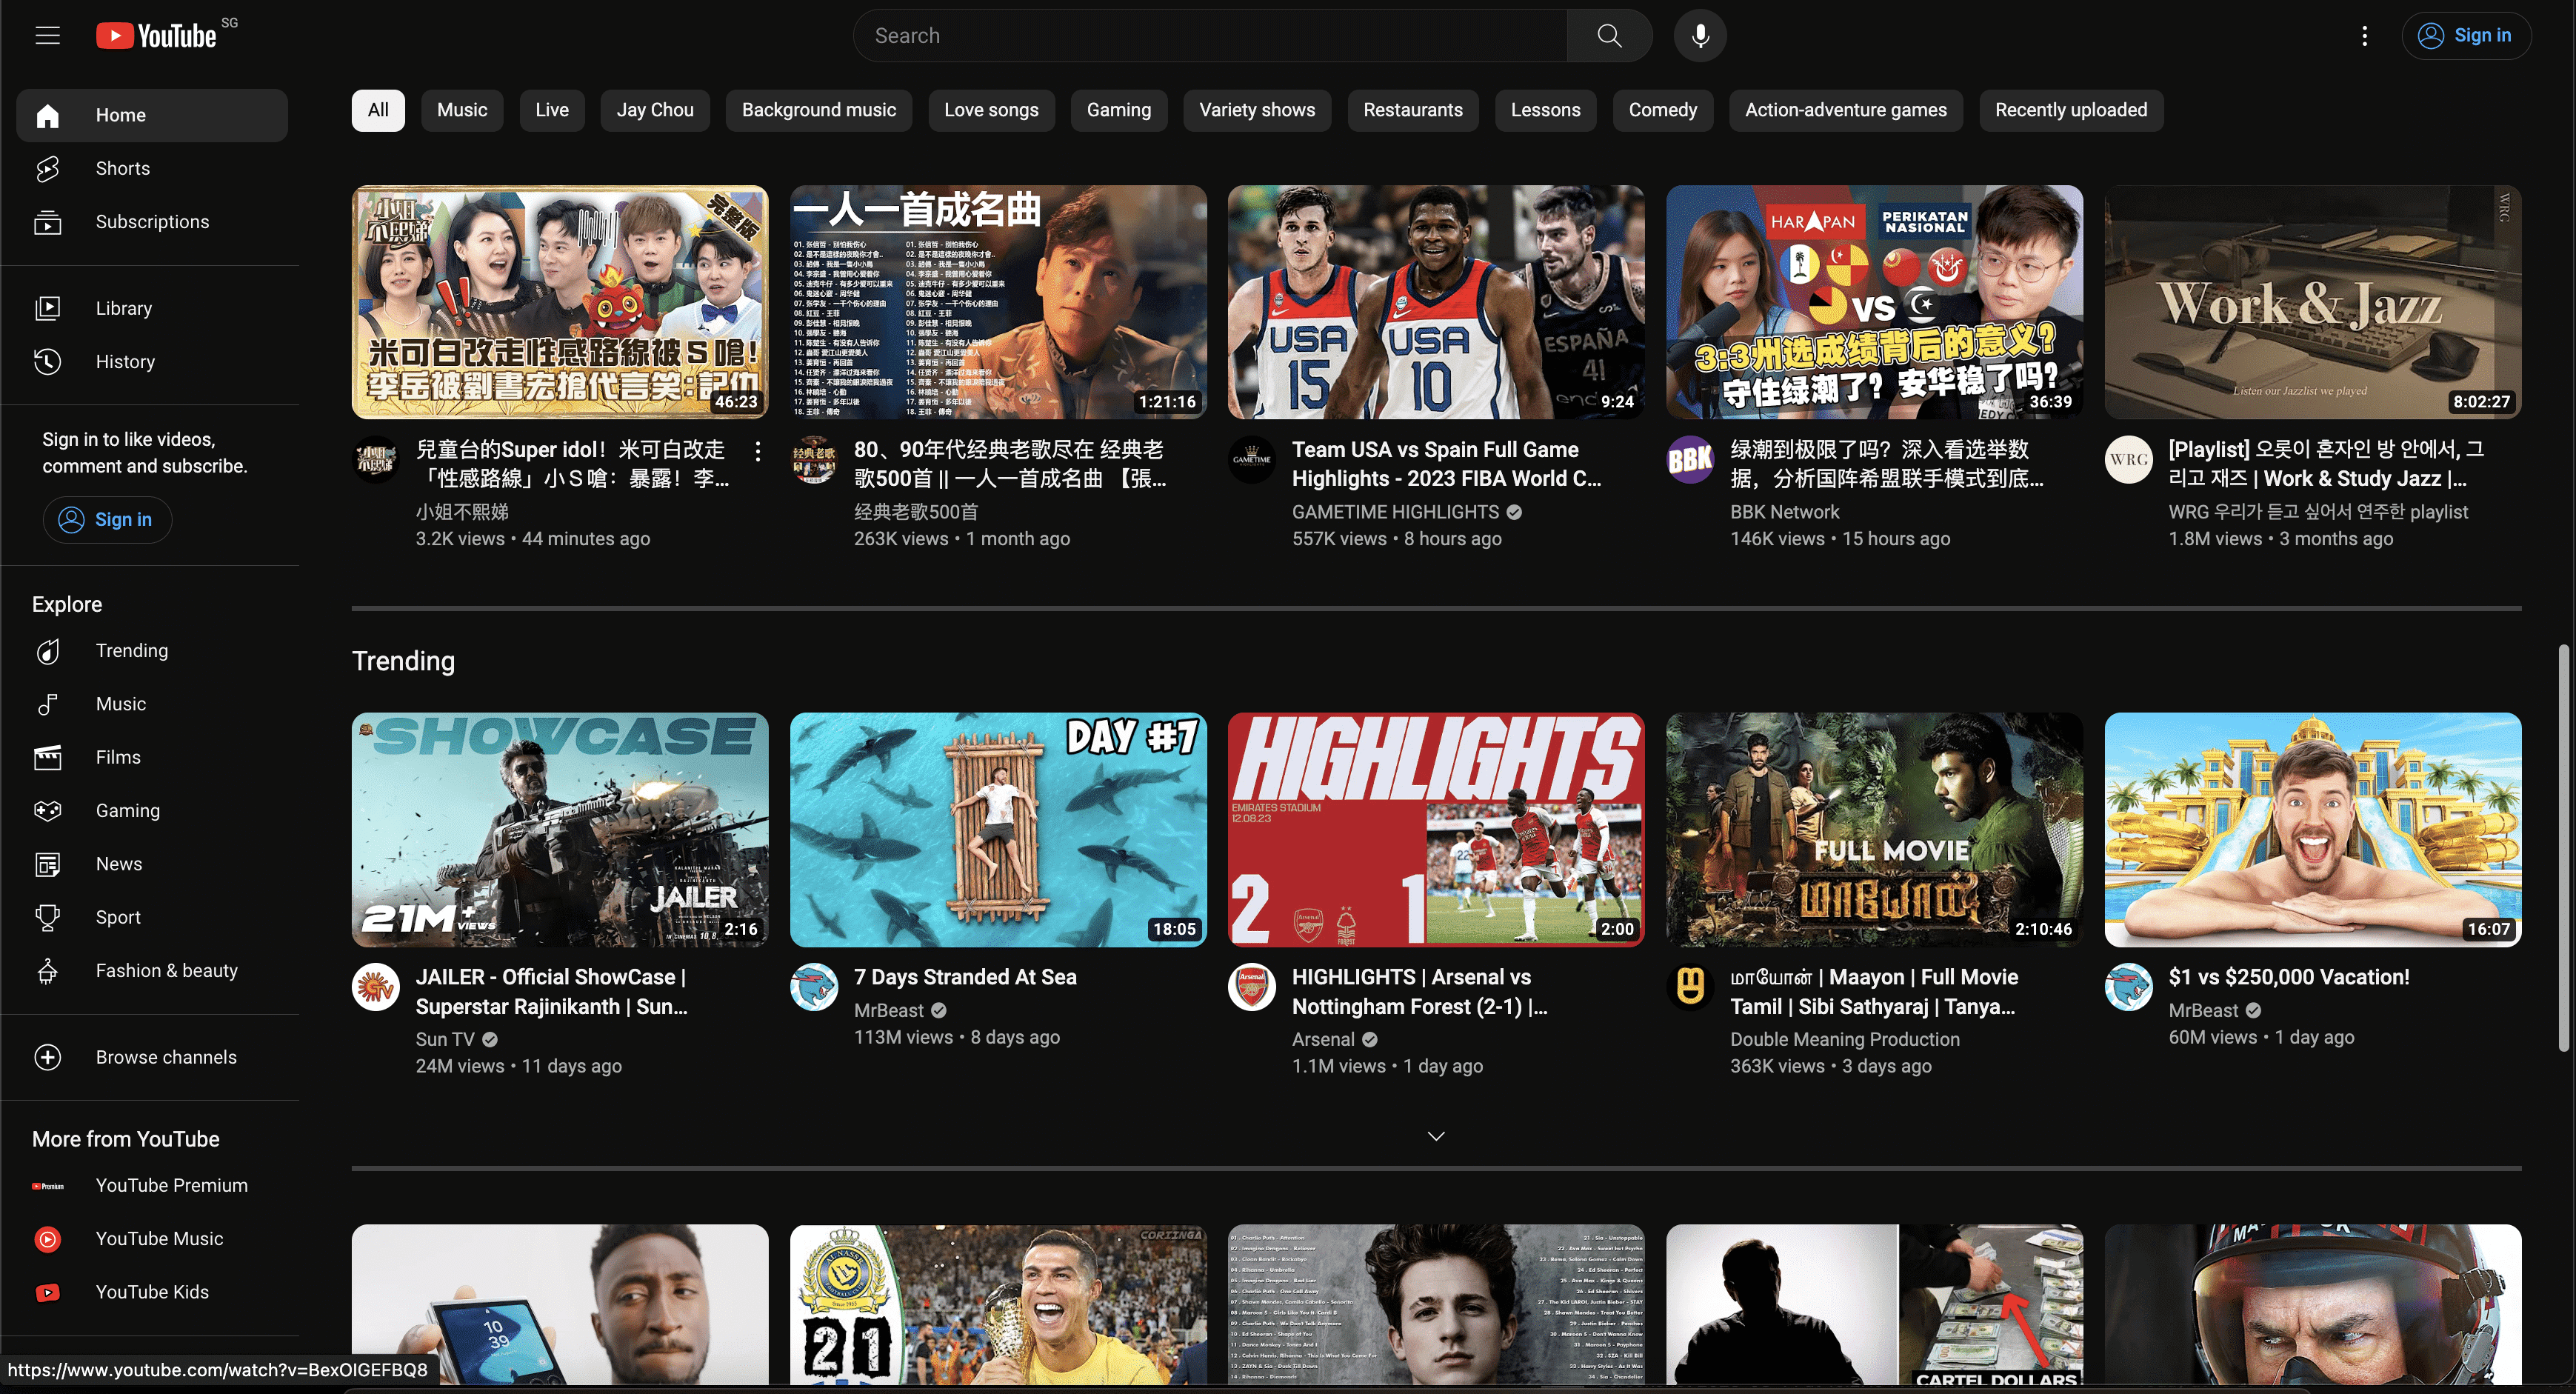
Task: Open Subscriptions in the sidebar
Action: (x=152, y=222)
